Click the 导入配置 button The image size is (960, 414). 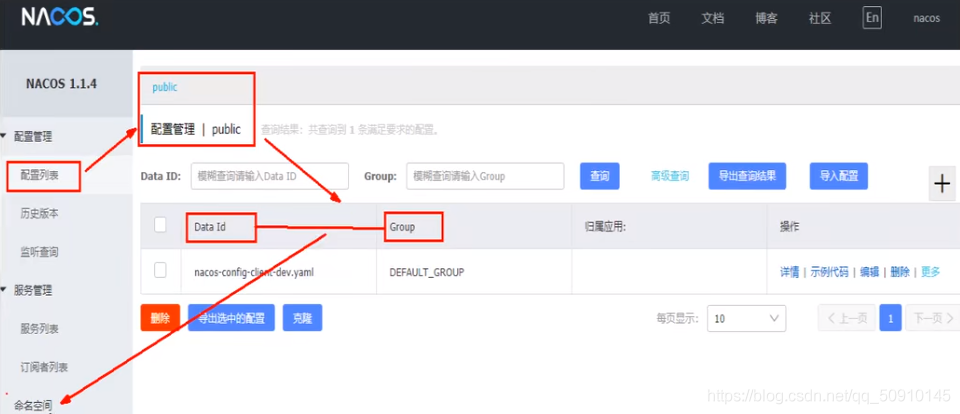(839, 176)
